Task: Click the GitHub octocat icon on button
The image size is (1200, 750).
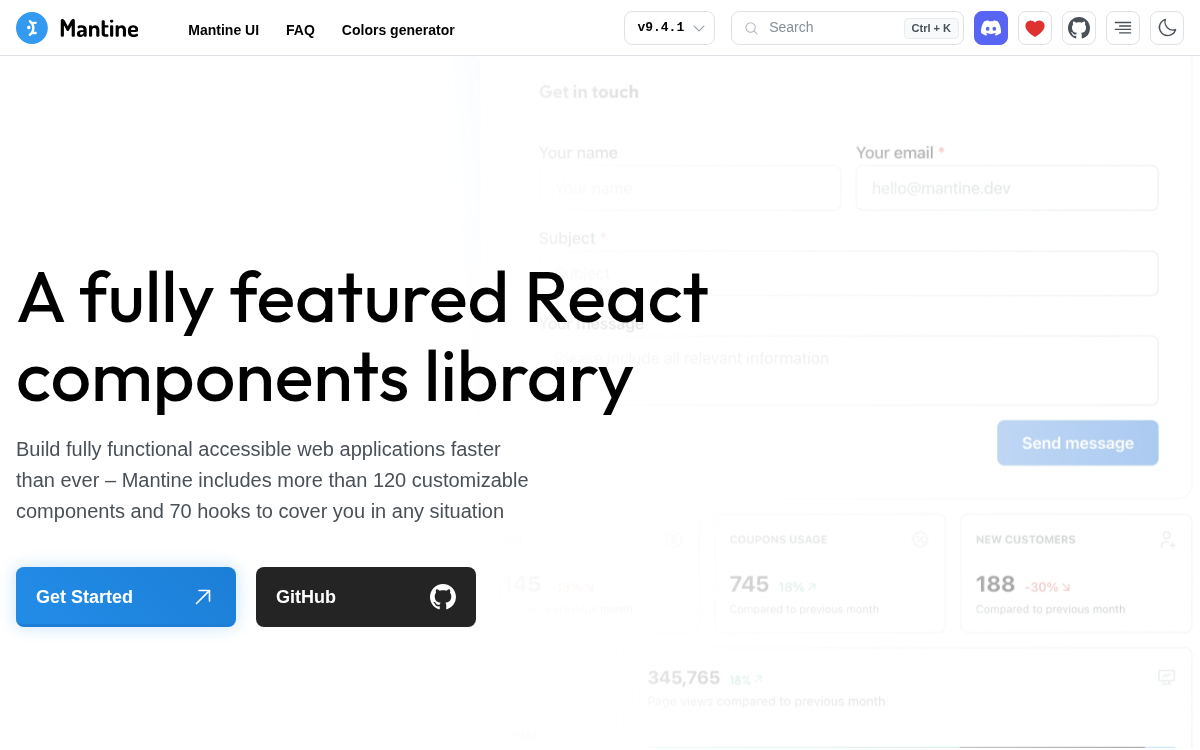Action: point(443,597)
